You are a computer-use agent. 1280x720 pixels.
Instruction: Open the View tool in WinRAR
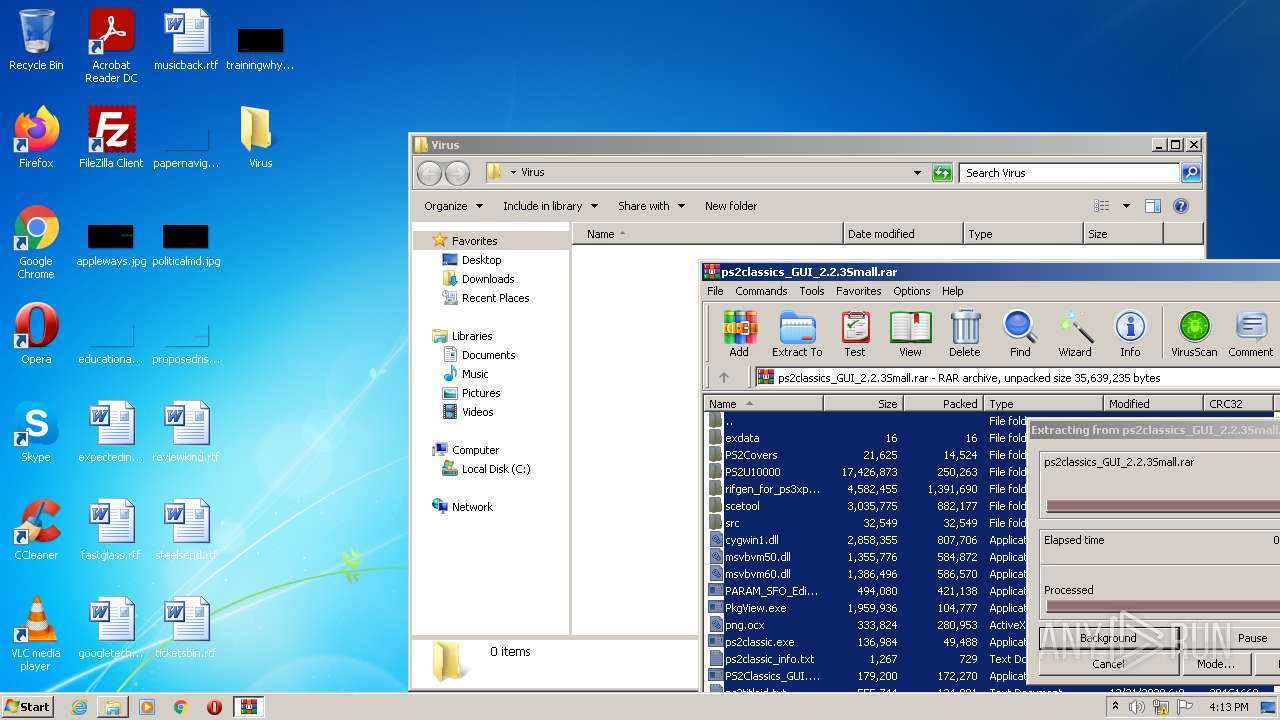coord(910,334)
